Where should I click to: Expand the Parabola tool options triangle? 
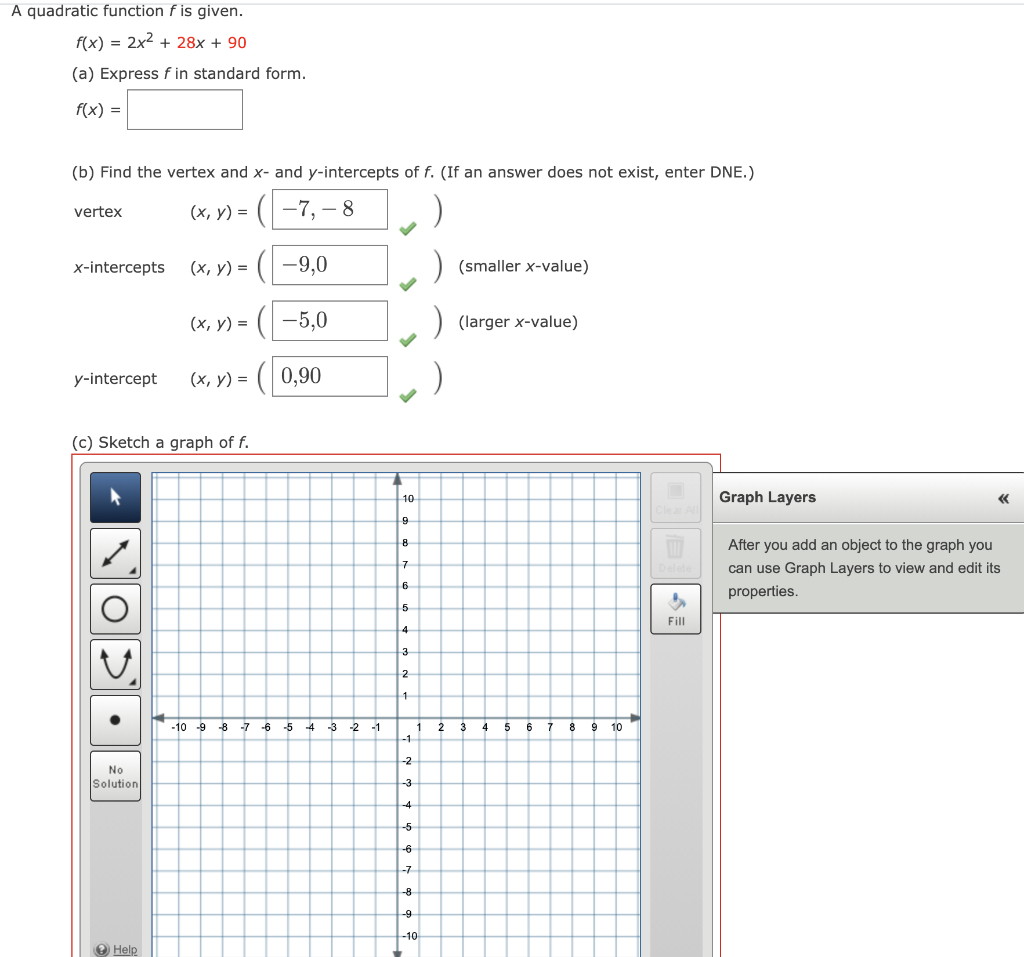coord(133,682)
